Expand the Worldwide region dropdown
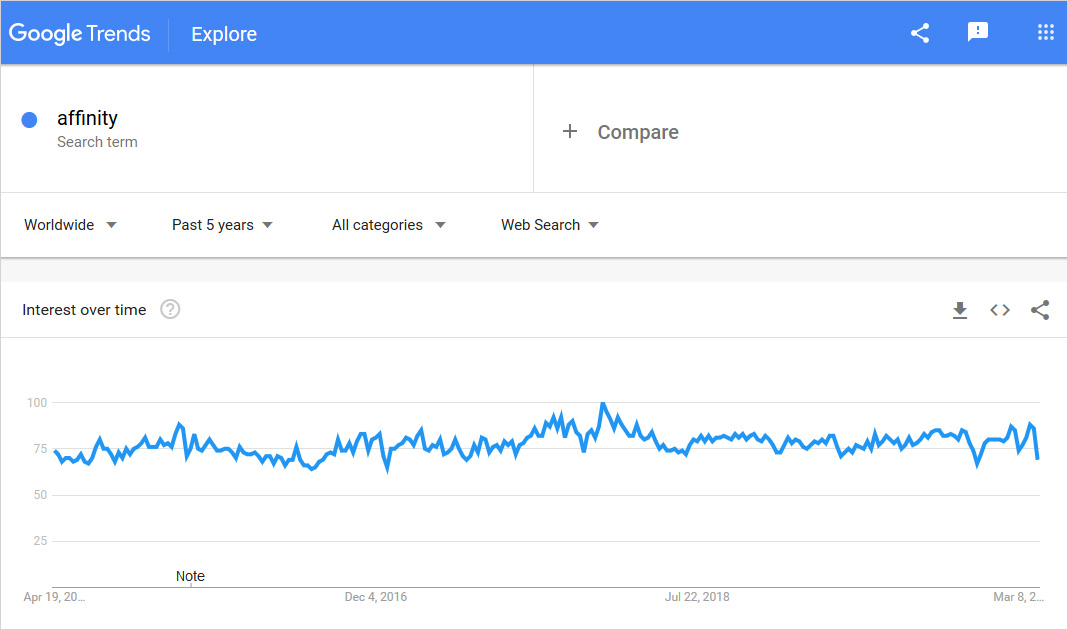The width and height of the screenshot is (1068, 630). [70, 225]
